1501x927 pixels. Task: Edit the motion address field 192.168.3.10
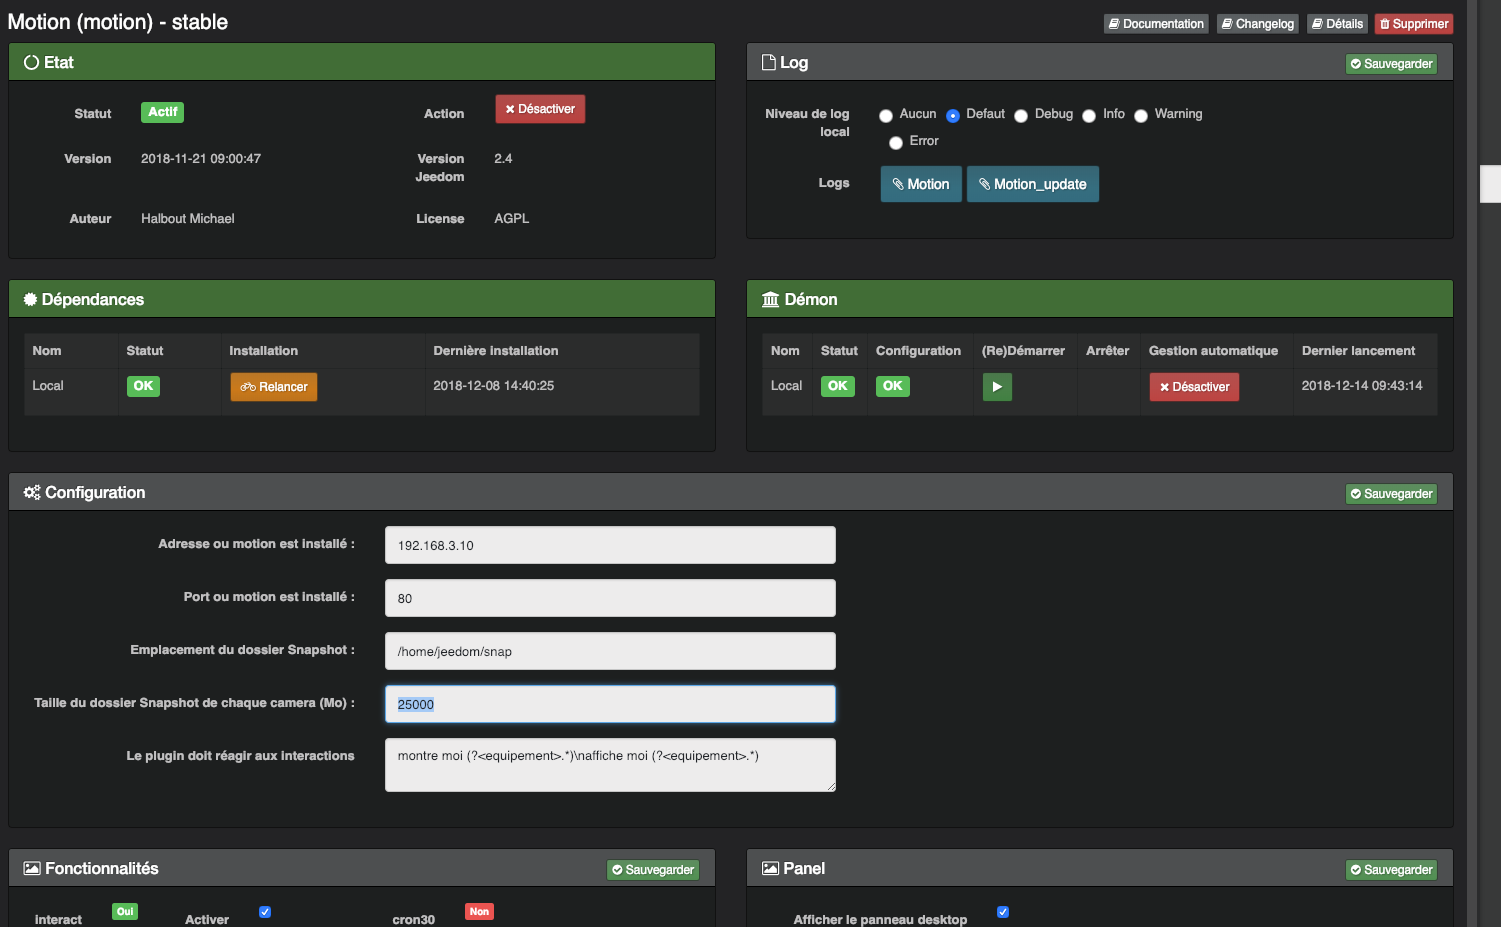pyautogui.click(x=610, y=545)
